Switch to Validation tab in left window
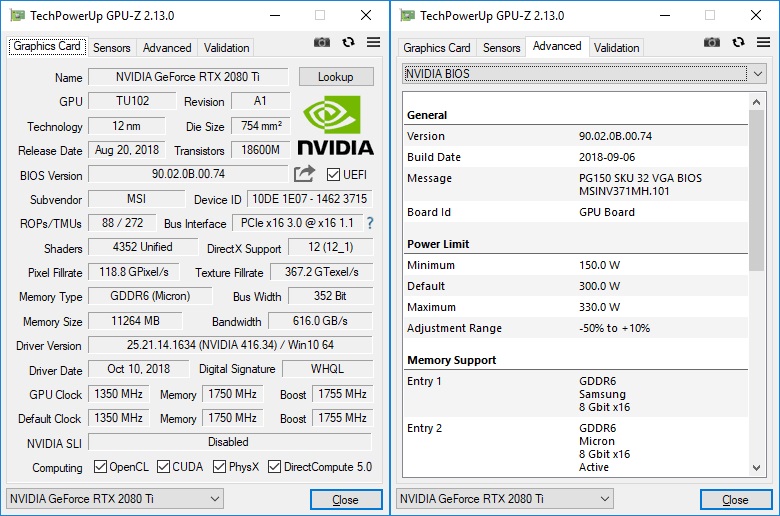Screen dimensions: 780x516 click(x=226, y=48)
